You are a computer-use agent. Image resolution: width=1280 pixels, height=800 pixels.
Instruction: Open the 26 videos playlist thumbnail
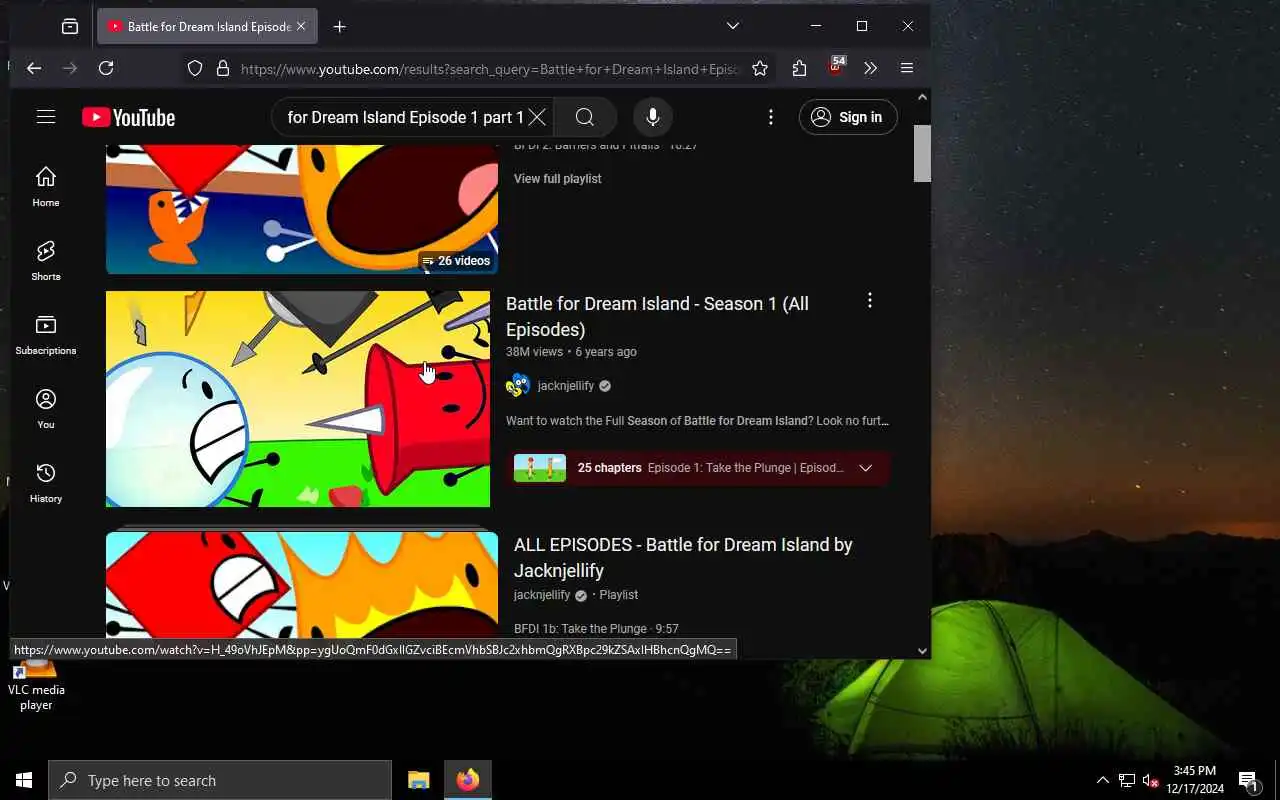tap(302, 209)
